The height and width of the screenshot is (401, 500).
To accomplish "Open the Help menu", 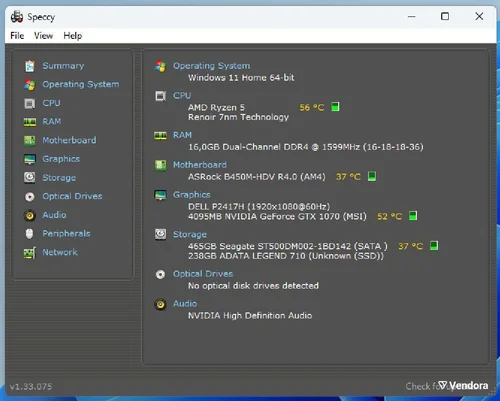I will [73, 36].
